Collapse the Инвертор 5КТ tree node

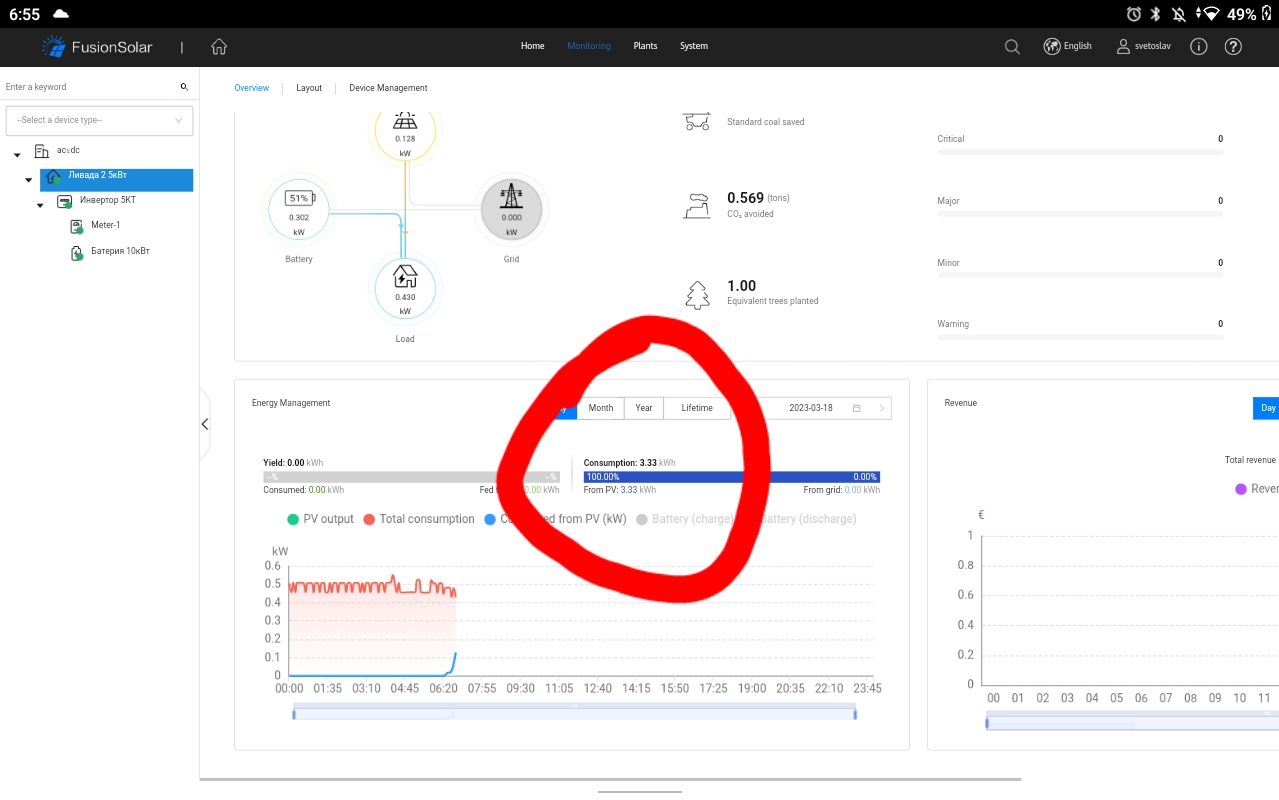pos(40,205)
